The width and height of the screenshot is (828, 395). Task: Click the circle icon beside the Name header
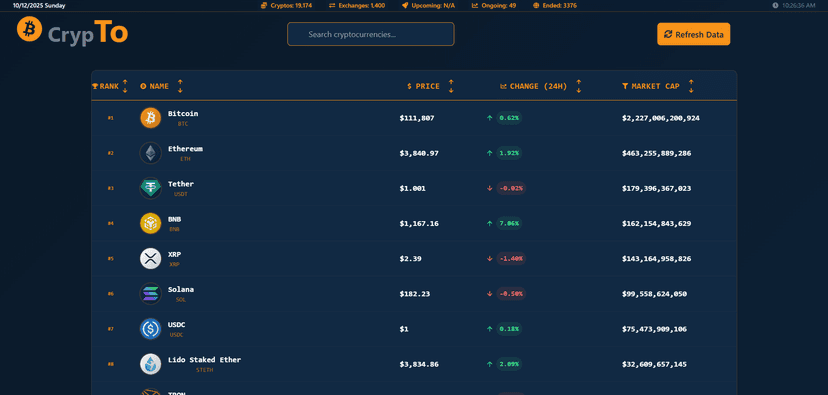click(x=143, y=86)
